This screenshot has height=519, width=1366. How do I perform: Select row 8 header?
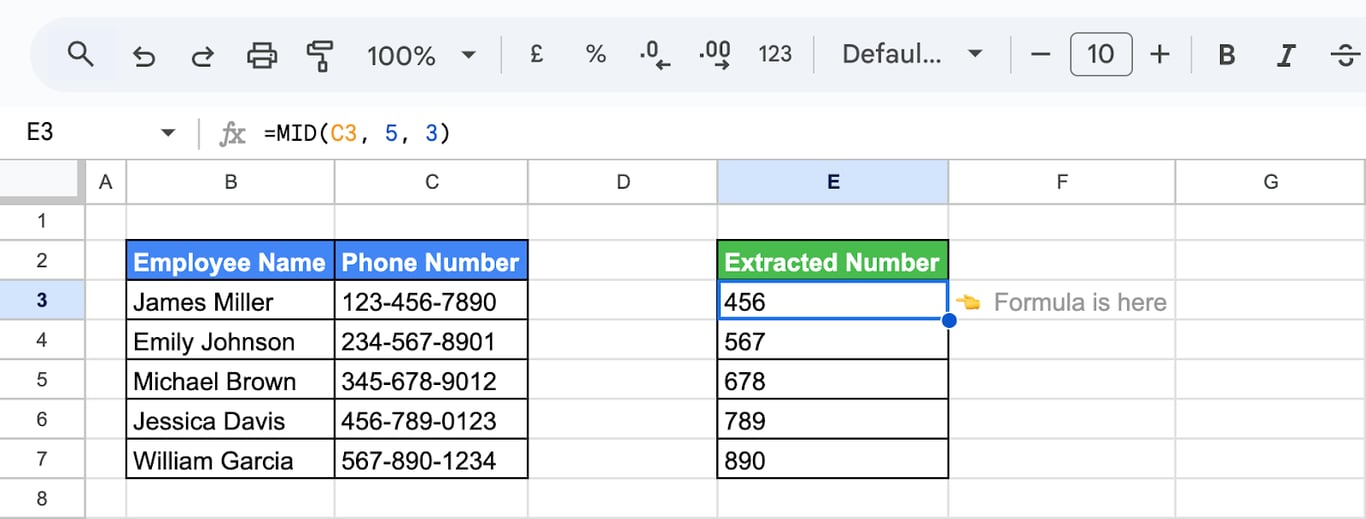pos(41,498)
